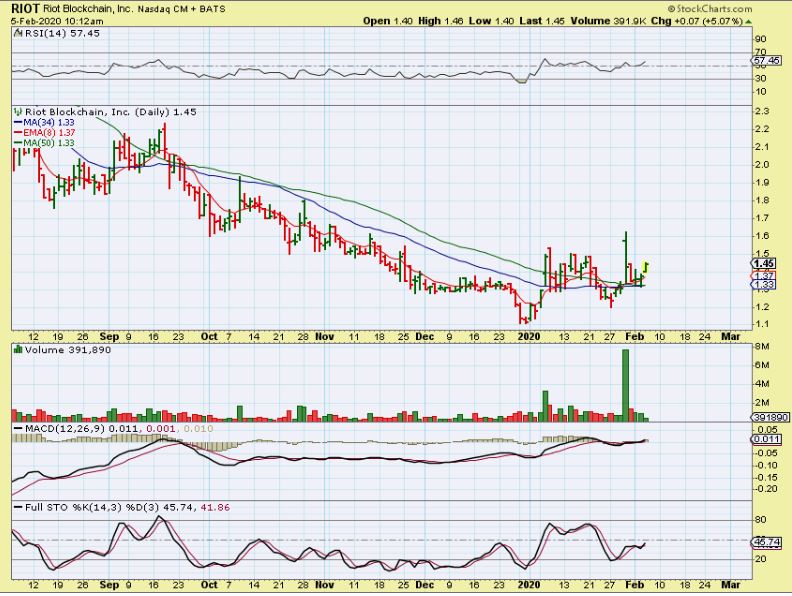Click the Low 1.40 value
Screen dimensions: 792x596
[491, 21]
